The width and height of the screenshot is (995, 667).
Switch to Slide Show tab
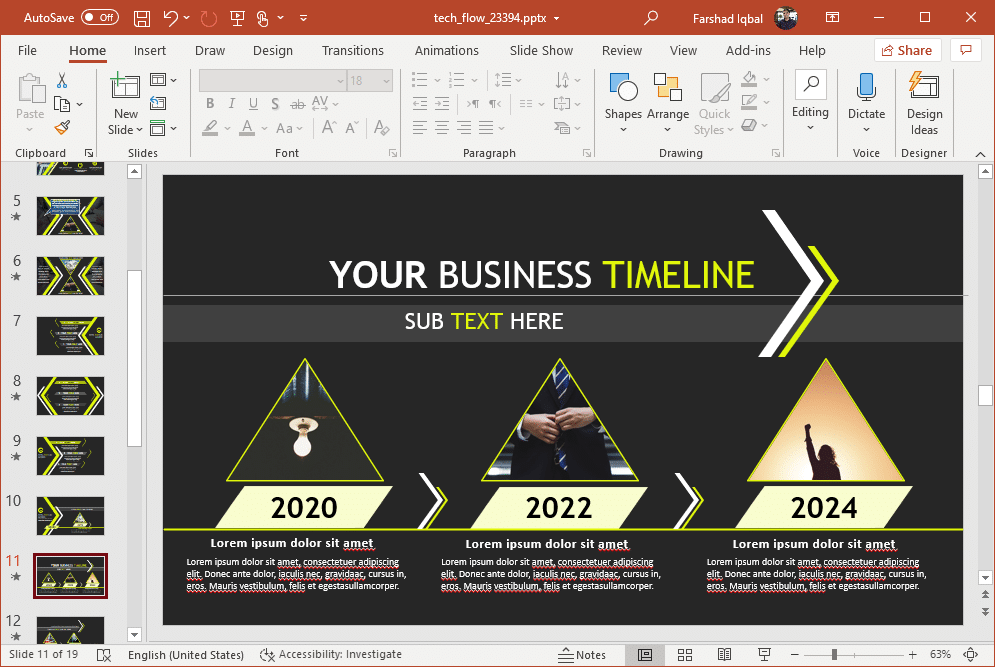(x=541, y=51)
